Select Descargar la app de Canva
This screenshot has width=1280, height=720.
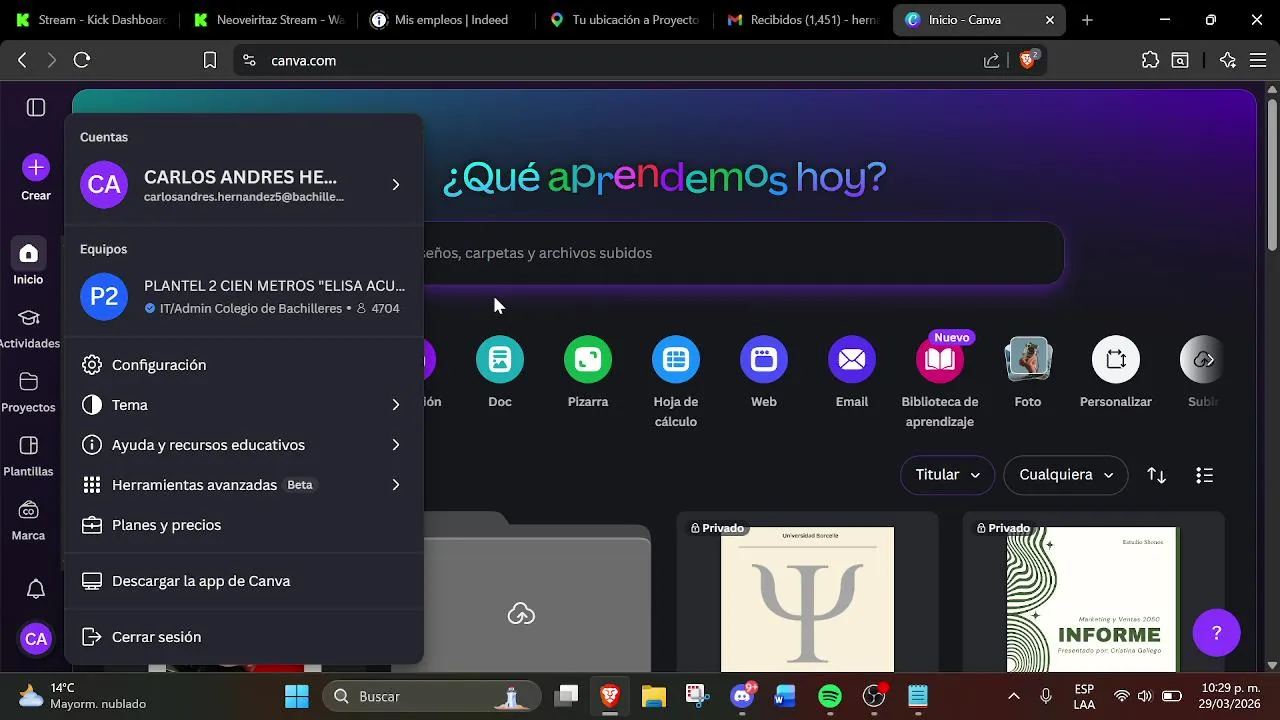pos(244,581)
